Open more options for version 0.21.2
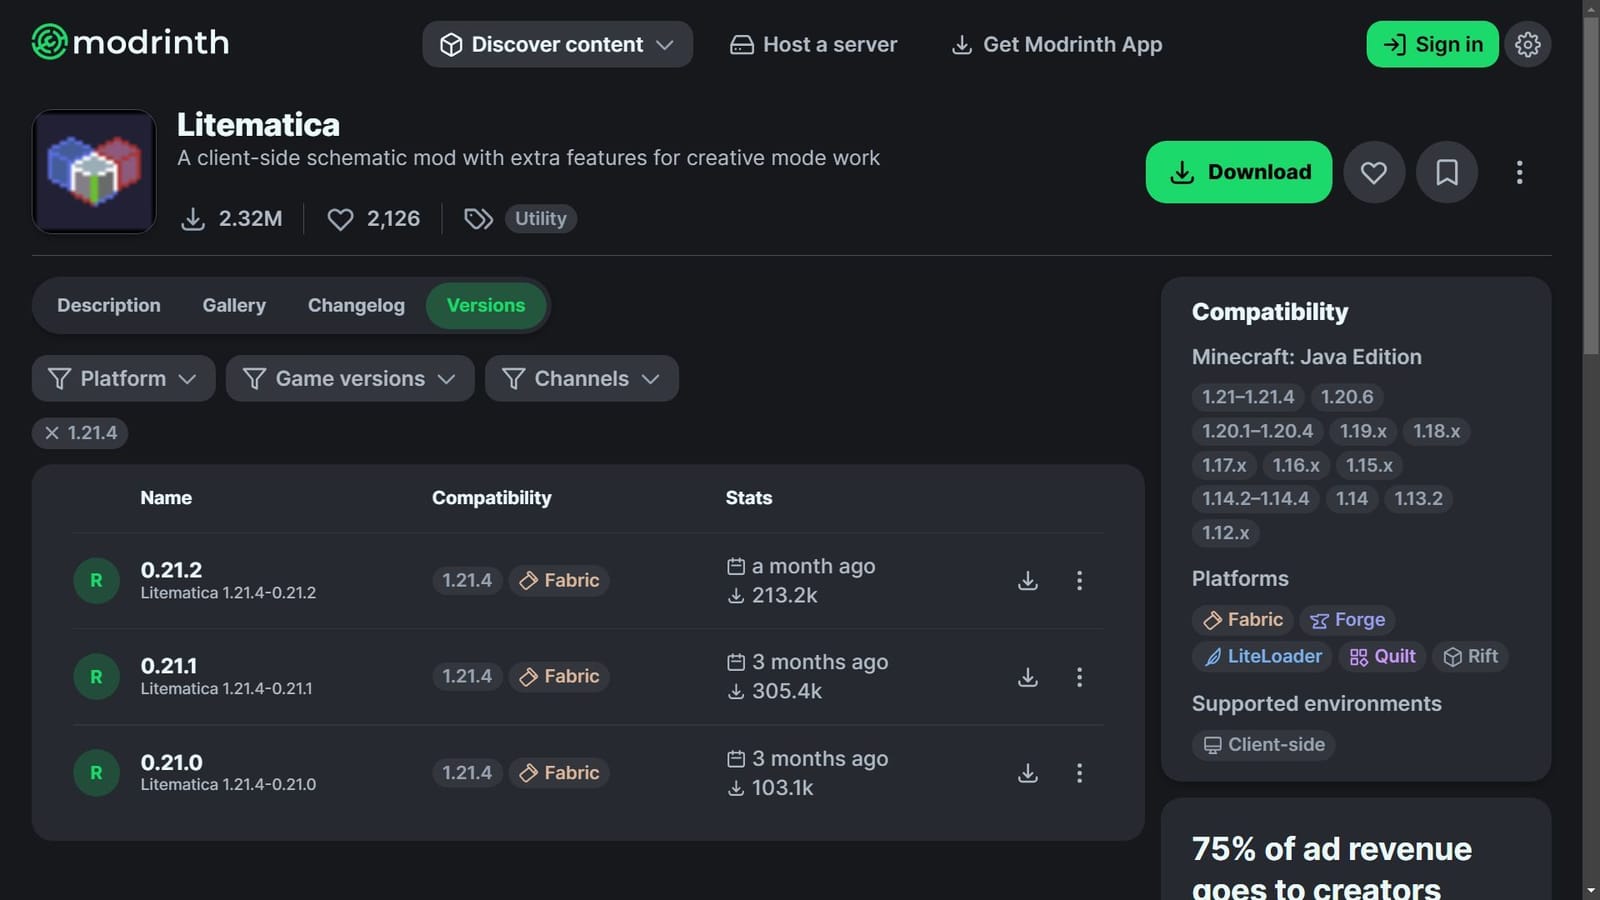This screenshot has width=1600, height=900. click(x=1079, y=581)
